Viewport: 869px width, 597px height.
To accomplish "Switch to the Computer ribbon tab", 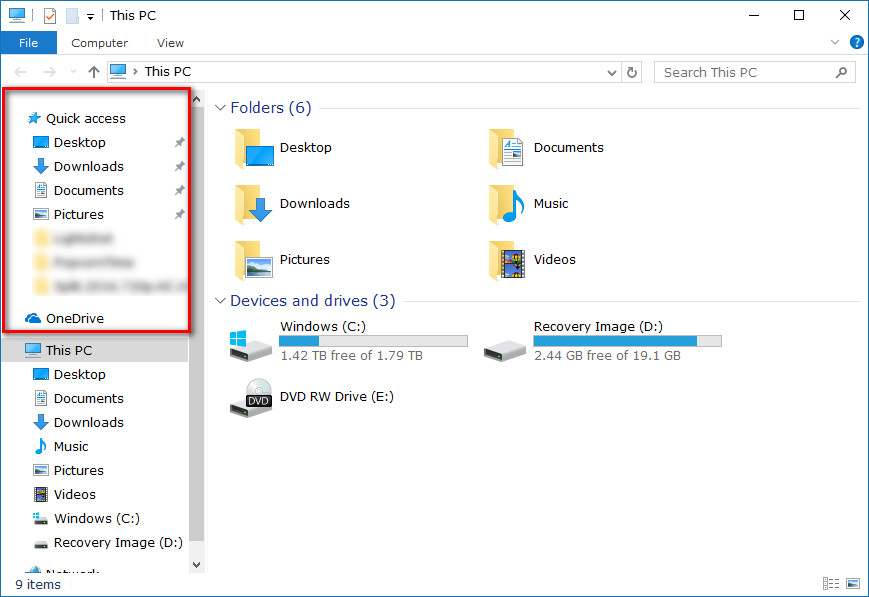I will pos(99,43).
